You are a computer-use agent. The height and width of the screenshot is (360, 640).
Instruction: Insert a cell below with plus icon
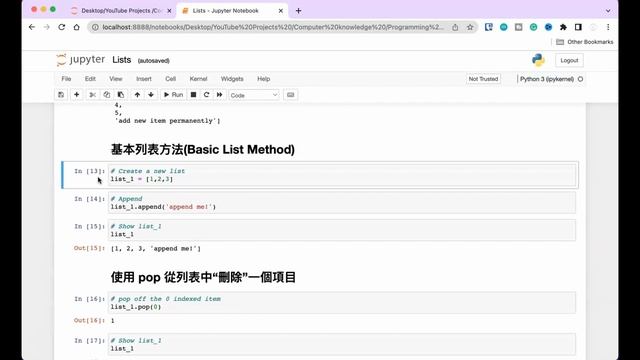[x=76, y=95]
